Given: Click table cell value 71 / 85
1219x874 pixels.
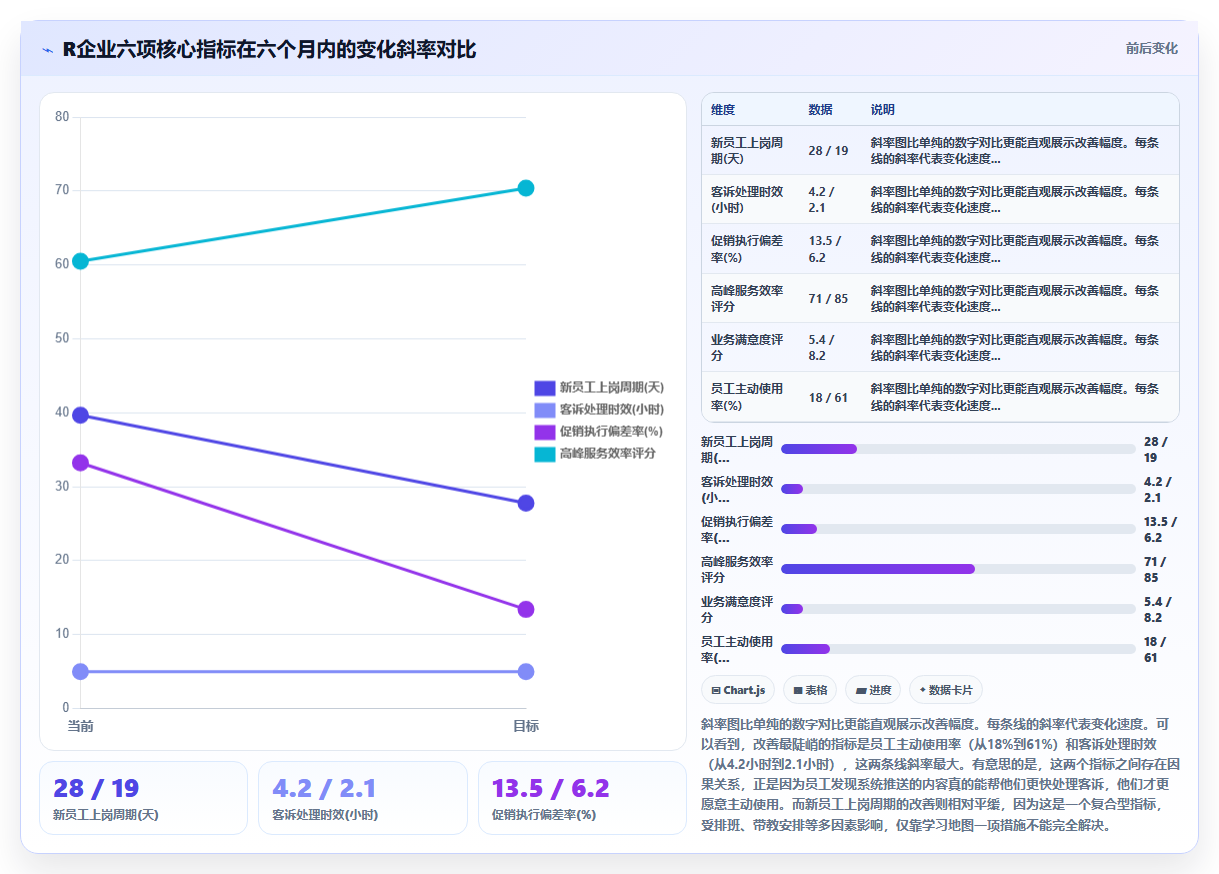Looking at the screenshot, I should pos(828,299).
